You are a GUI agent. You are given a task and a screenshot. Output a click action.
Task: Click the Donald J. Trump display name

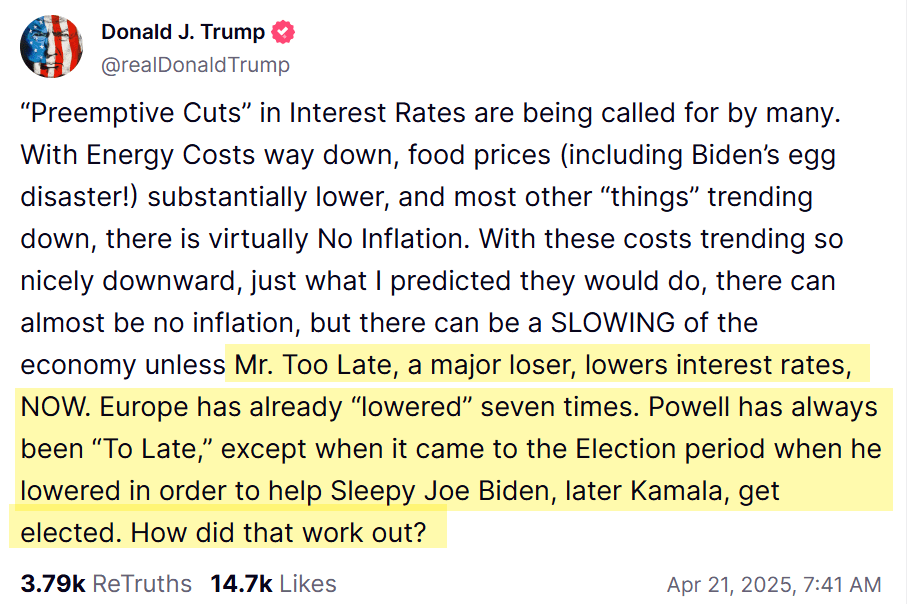(x=183, y=32)
